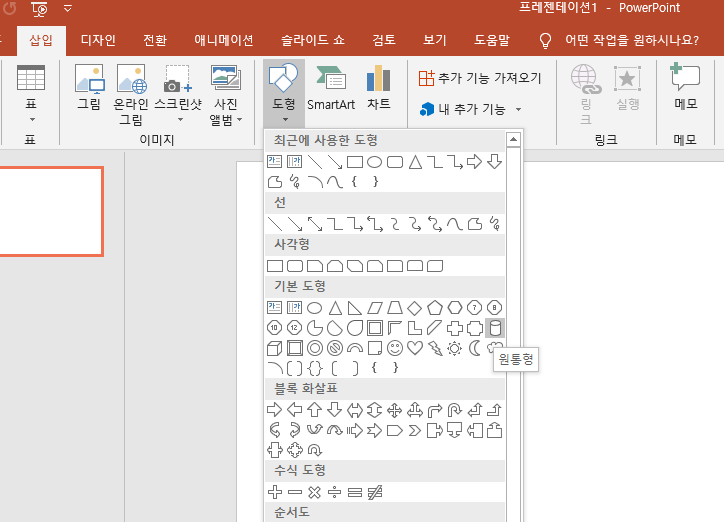Choose the no-symbol prohibited shape

(335, 348)
